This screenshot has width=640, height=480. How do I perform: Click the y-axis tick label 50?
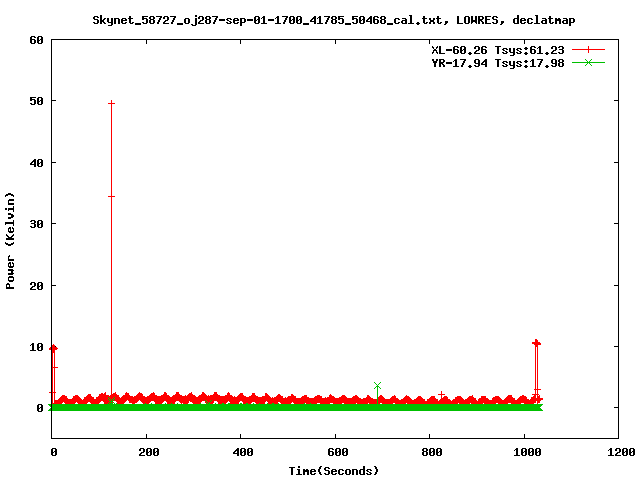click(x=36, y=101)
